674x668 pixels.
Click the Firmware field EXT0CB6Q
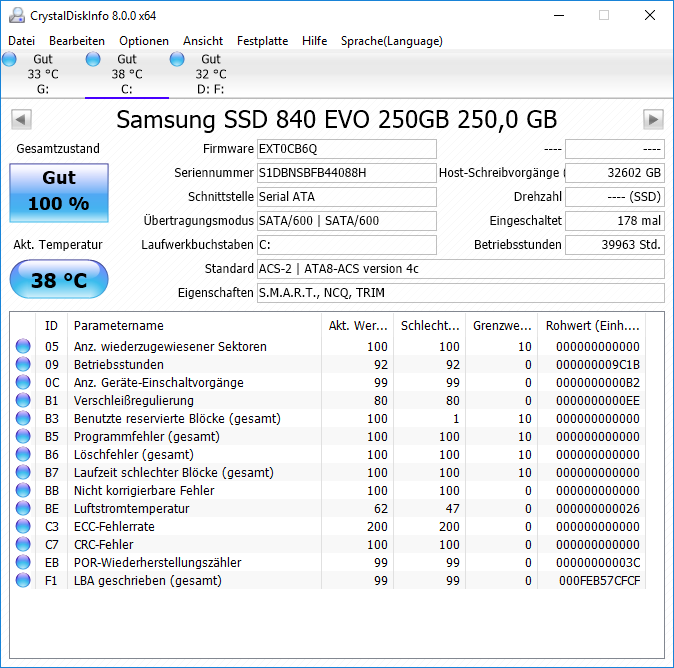346,149
